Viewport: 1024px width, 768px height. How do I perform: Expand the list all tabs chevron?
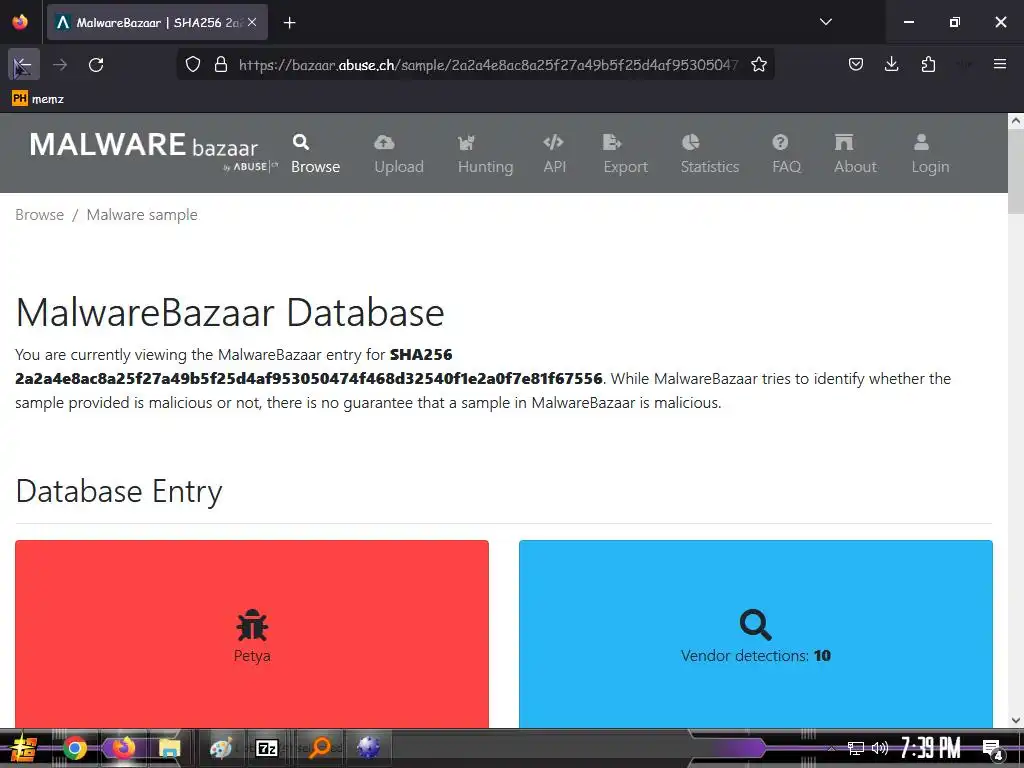[x=825, y=22]
